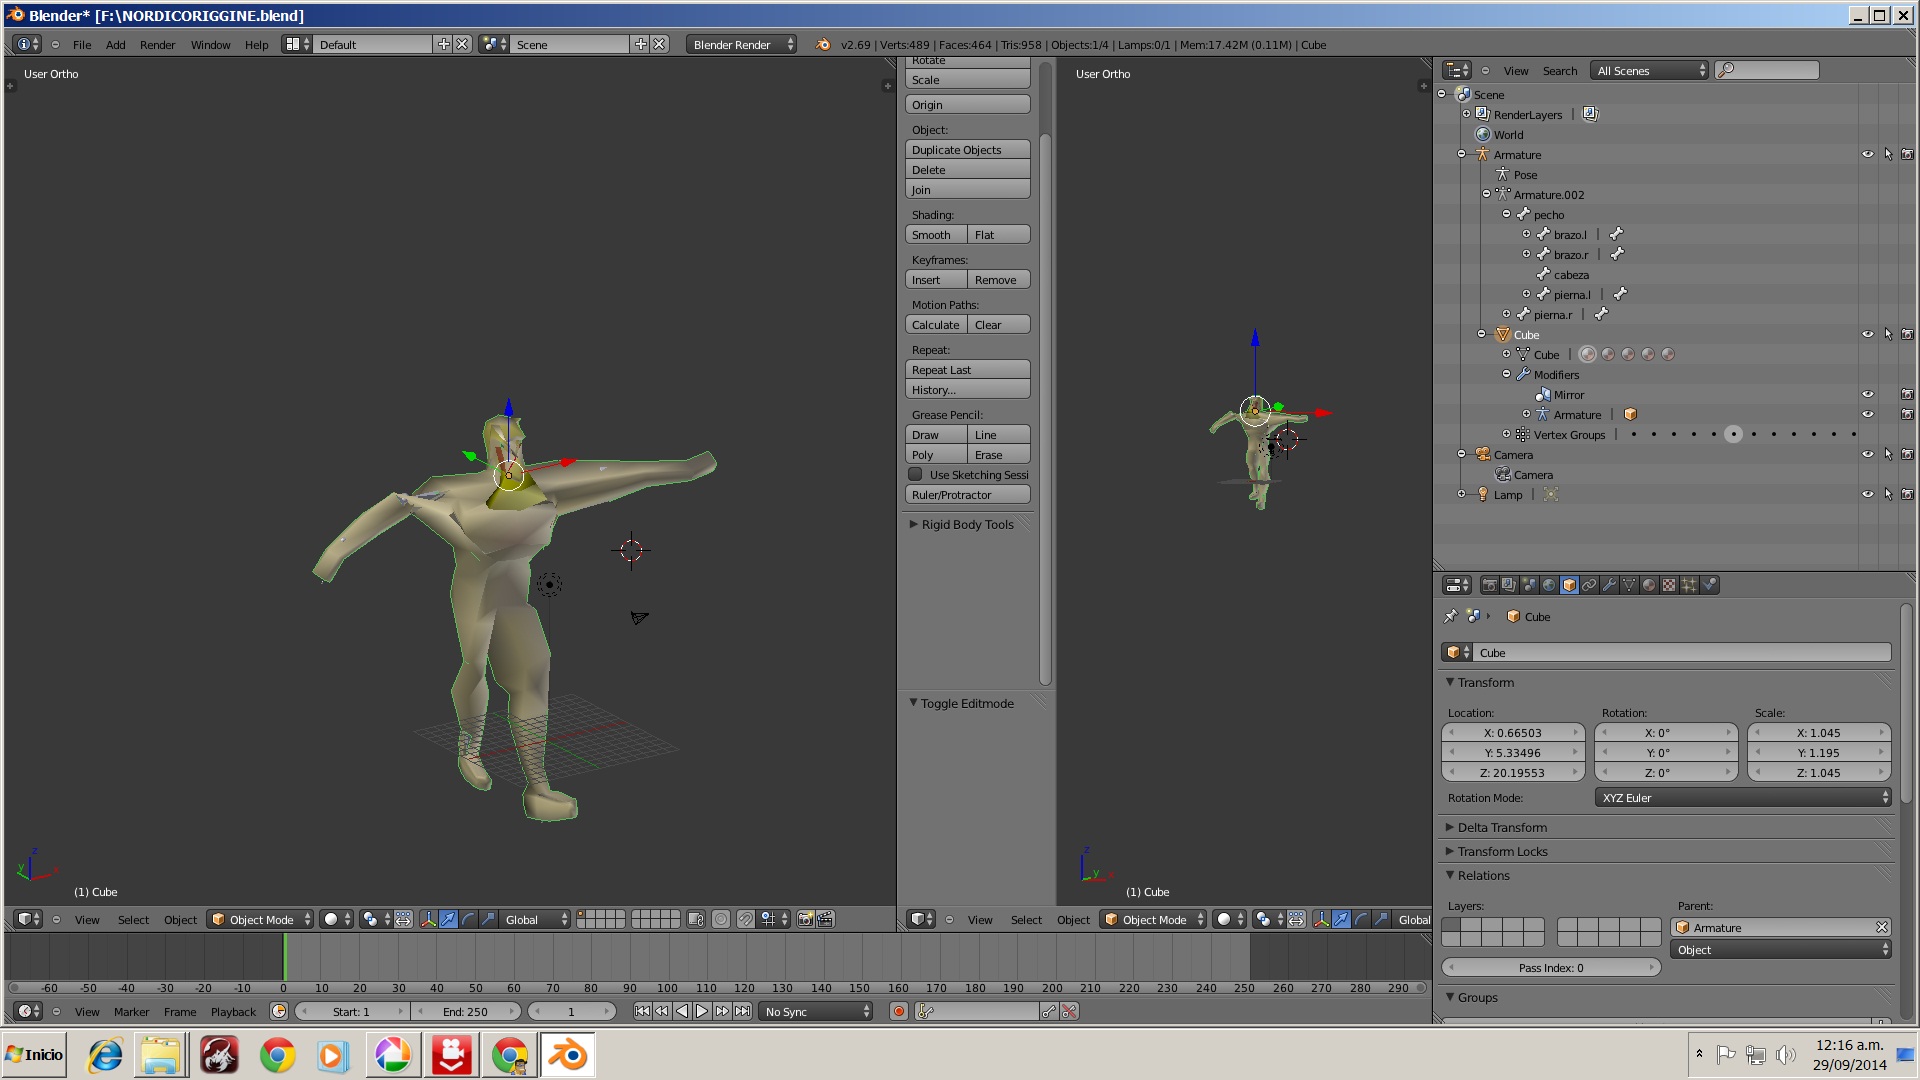Open the Physics properties tab
1920x1080 pixels.
tap(1709, 585)
